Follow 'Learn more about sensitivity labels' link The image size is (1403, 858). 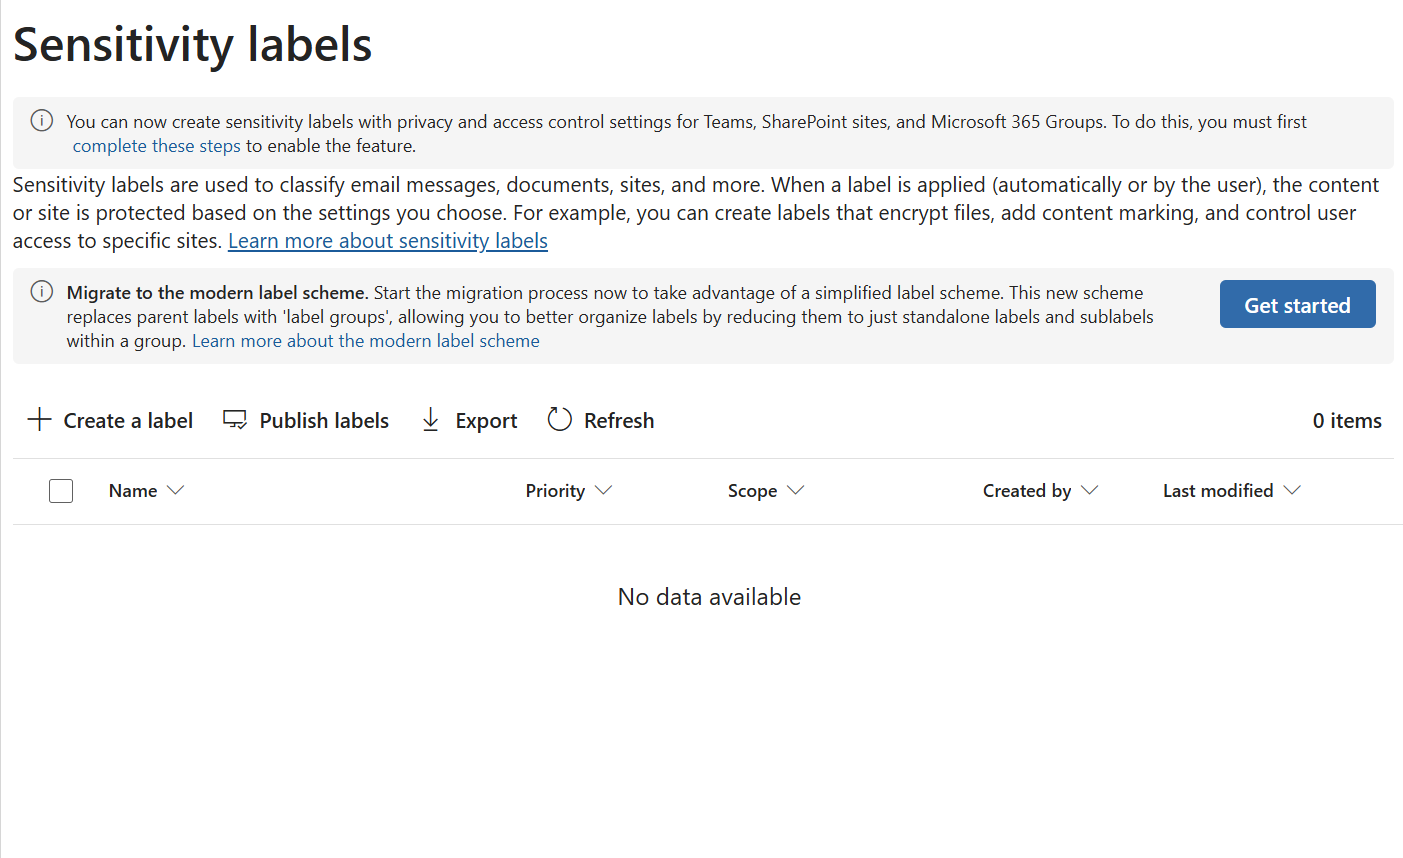(x=388, y=241)
